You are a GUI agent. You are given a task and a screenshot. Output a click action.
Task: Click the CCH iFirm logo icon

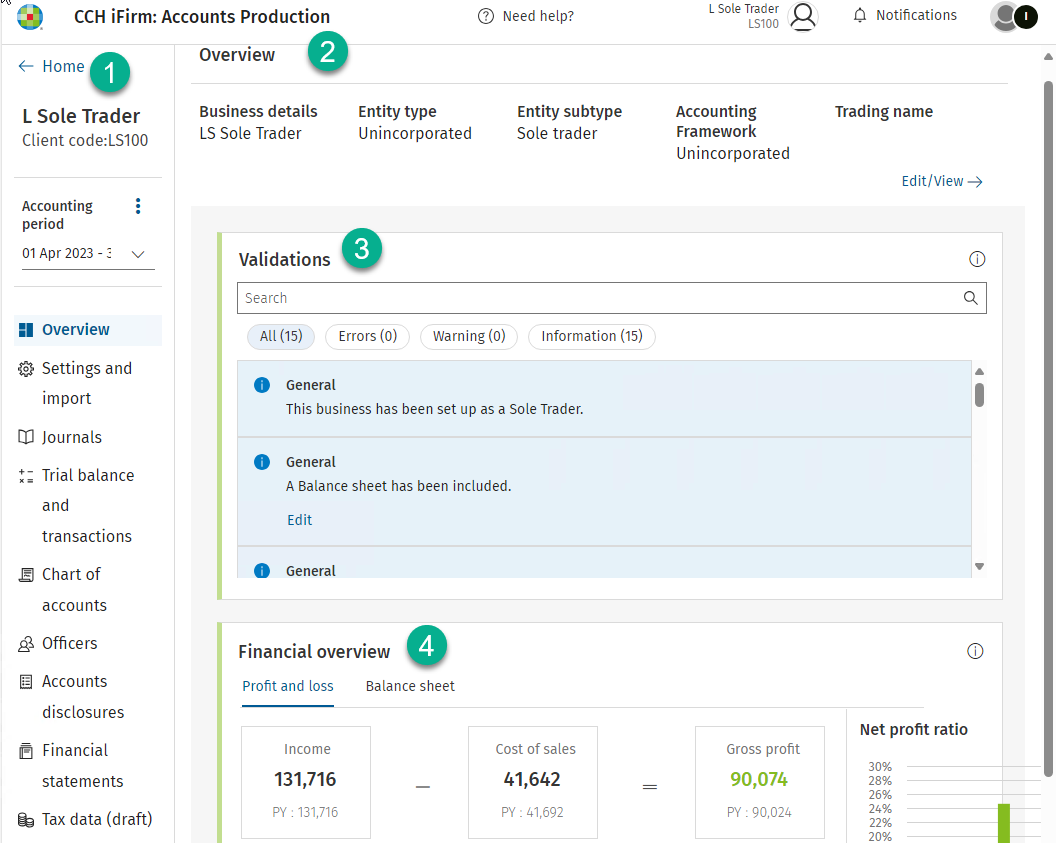pyautogui.click(x=30, y=17)
